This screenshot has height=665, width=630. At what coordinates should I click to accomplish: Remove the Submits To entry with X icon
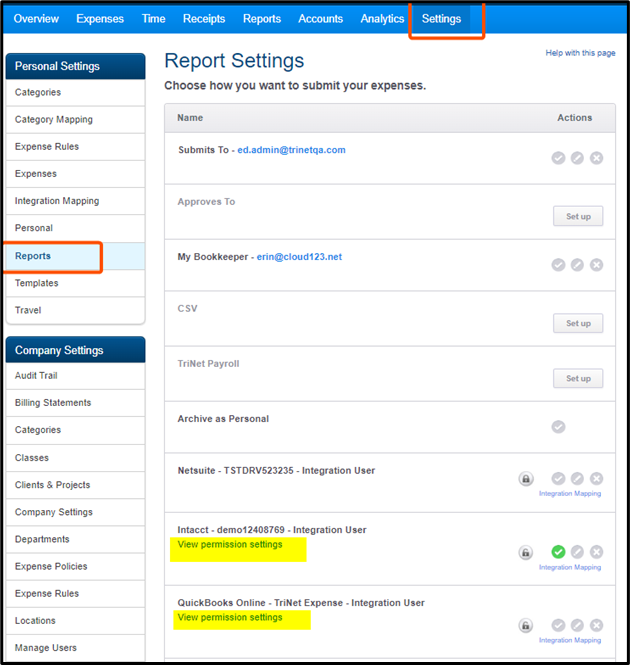(x=596, y=158)
